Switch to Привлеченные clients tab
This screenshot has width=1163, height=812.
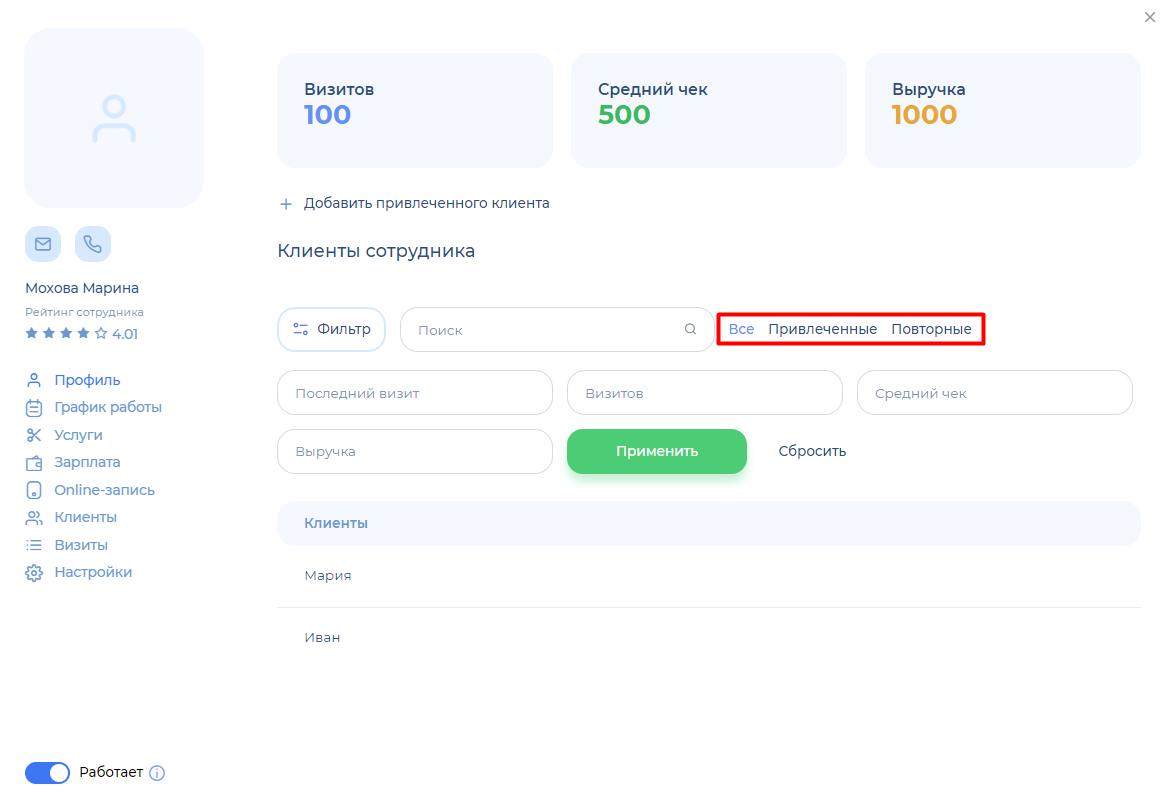click(822, 329)
